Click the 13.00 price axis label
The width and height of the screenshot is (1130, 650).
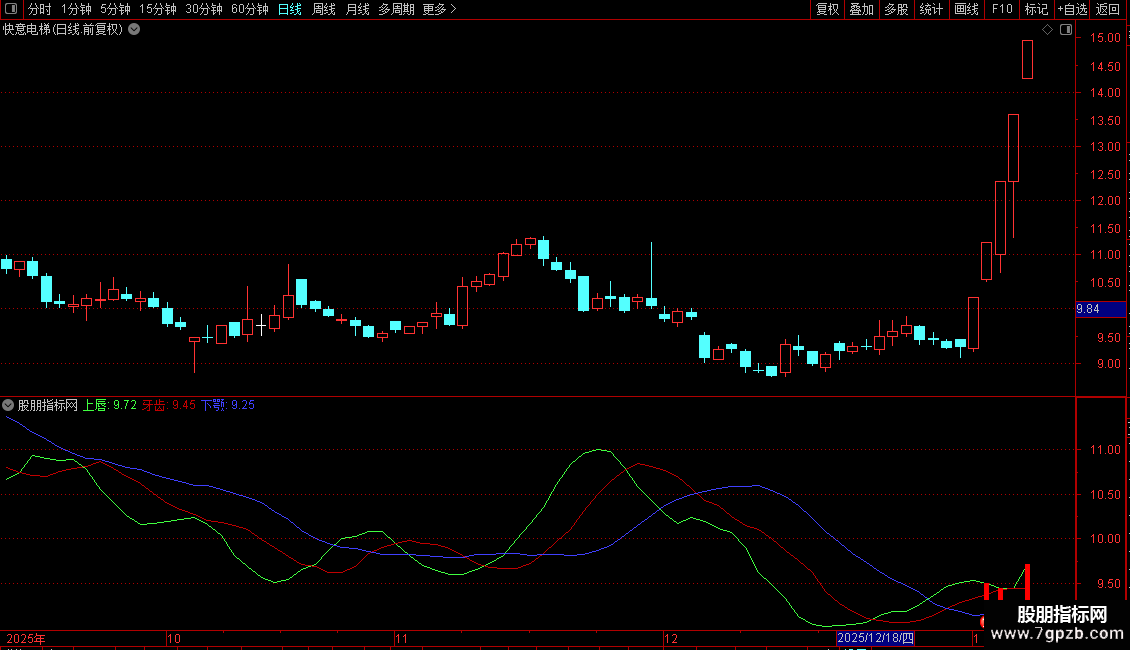tap(1105, 146)
